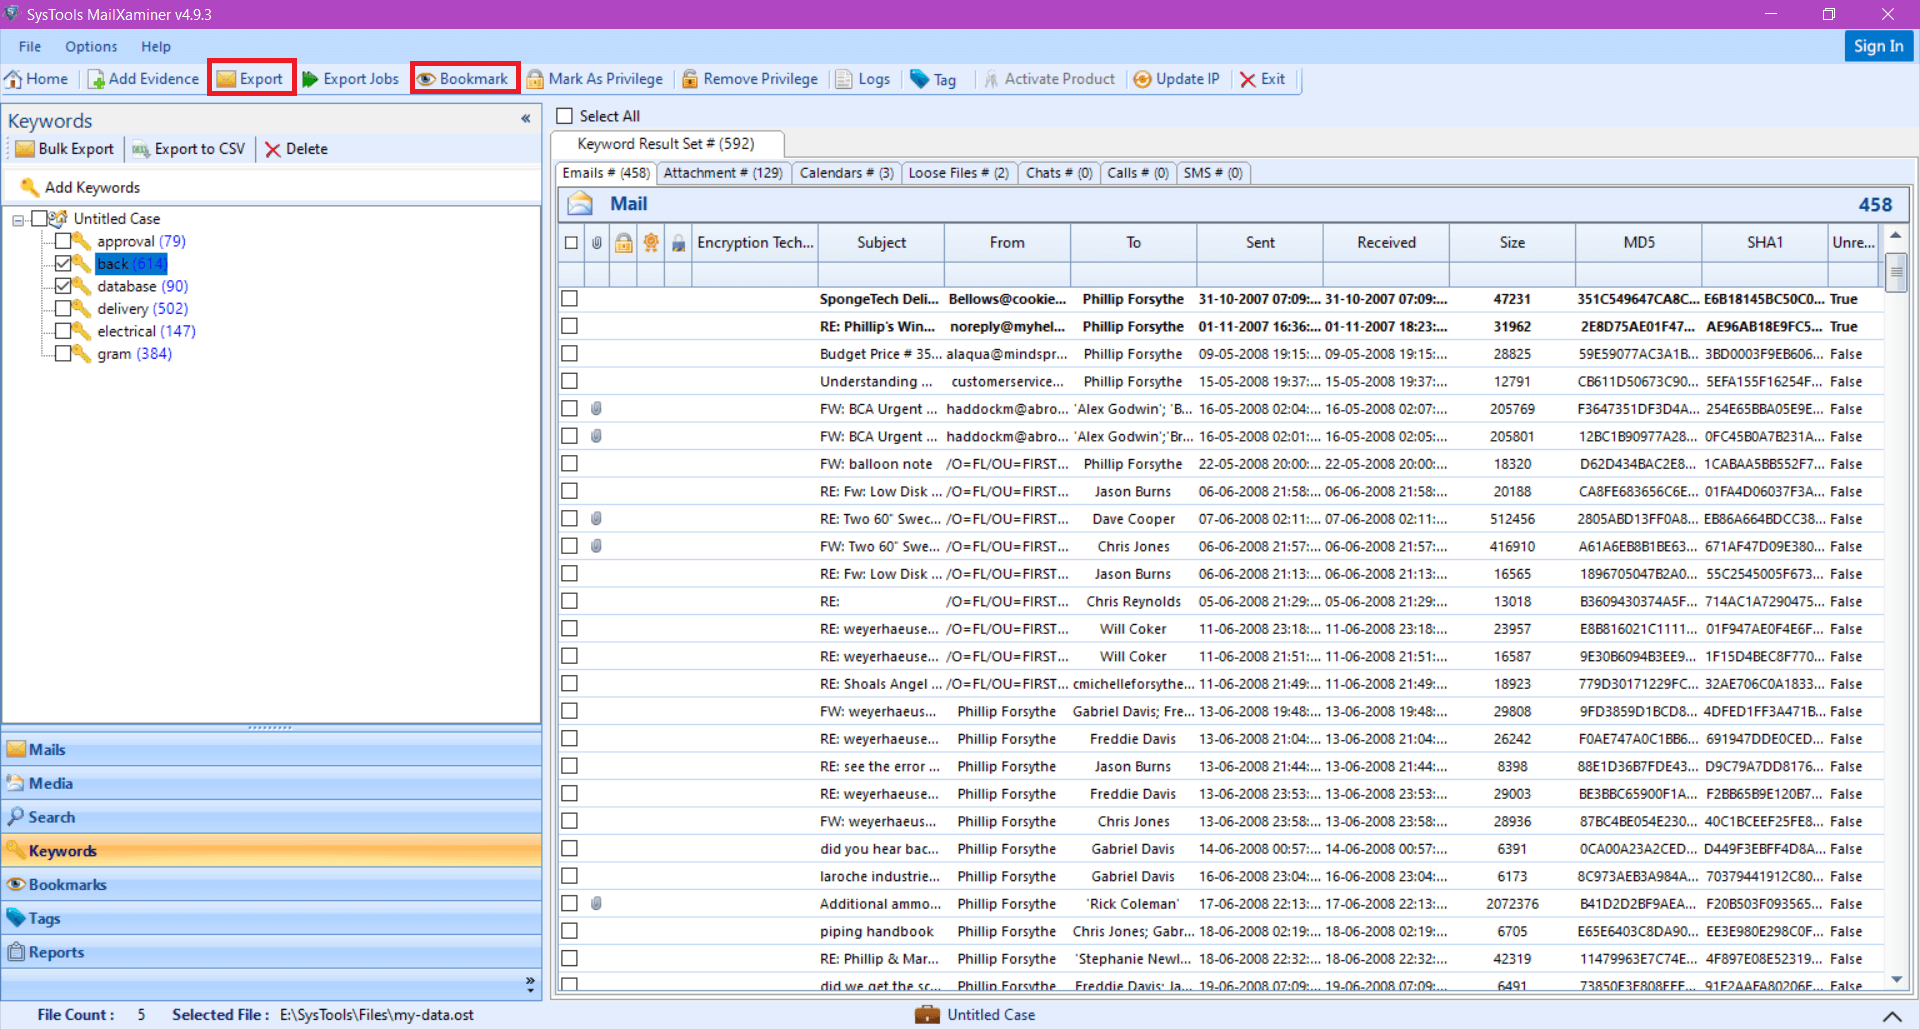Sort by MD5 column header
This screenshot has width=1920, height=1030.
(x=1639, y=243)
